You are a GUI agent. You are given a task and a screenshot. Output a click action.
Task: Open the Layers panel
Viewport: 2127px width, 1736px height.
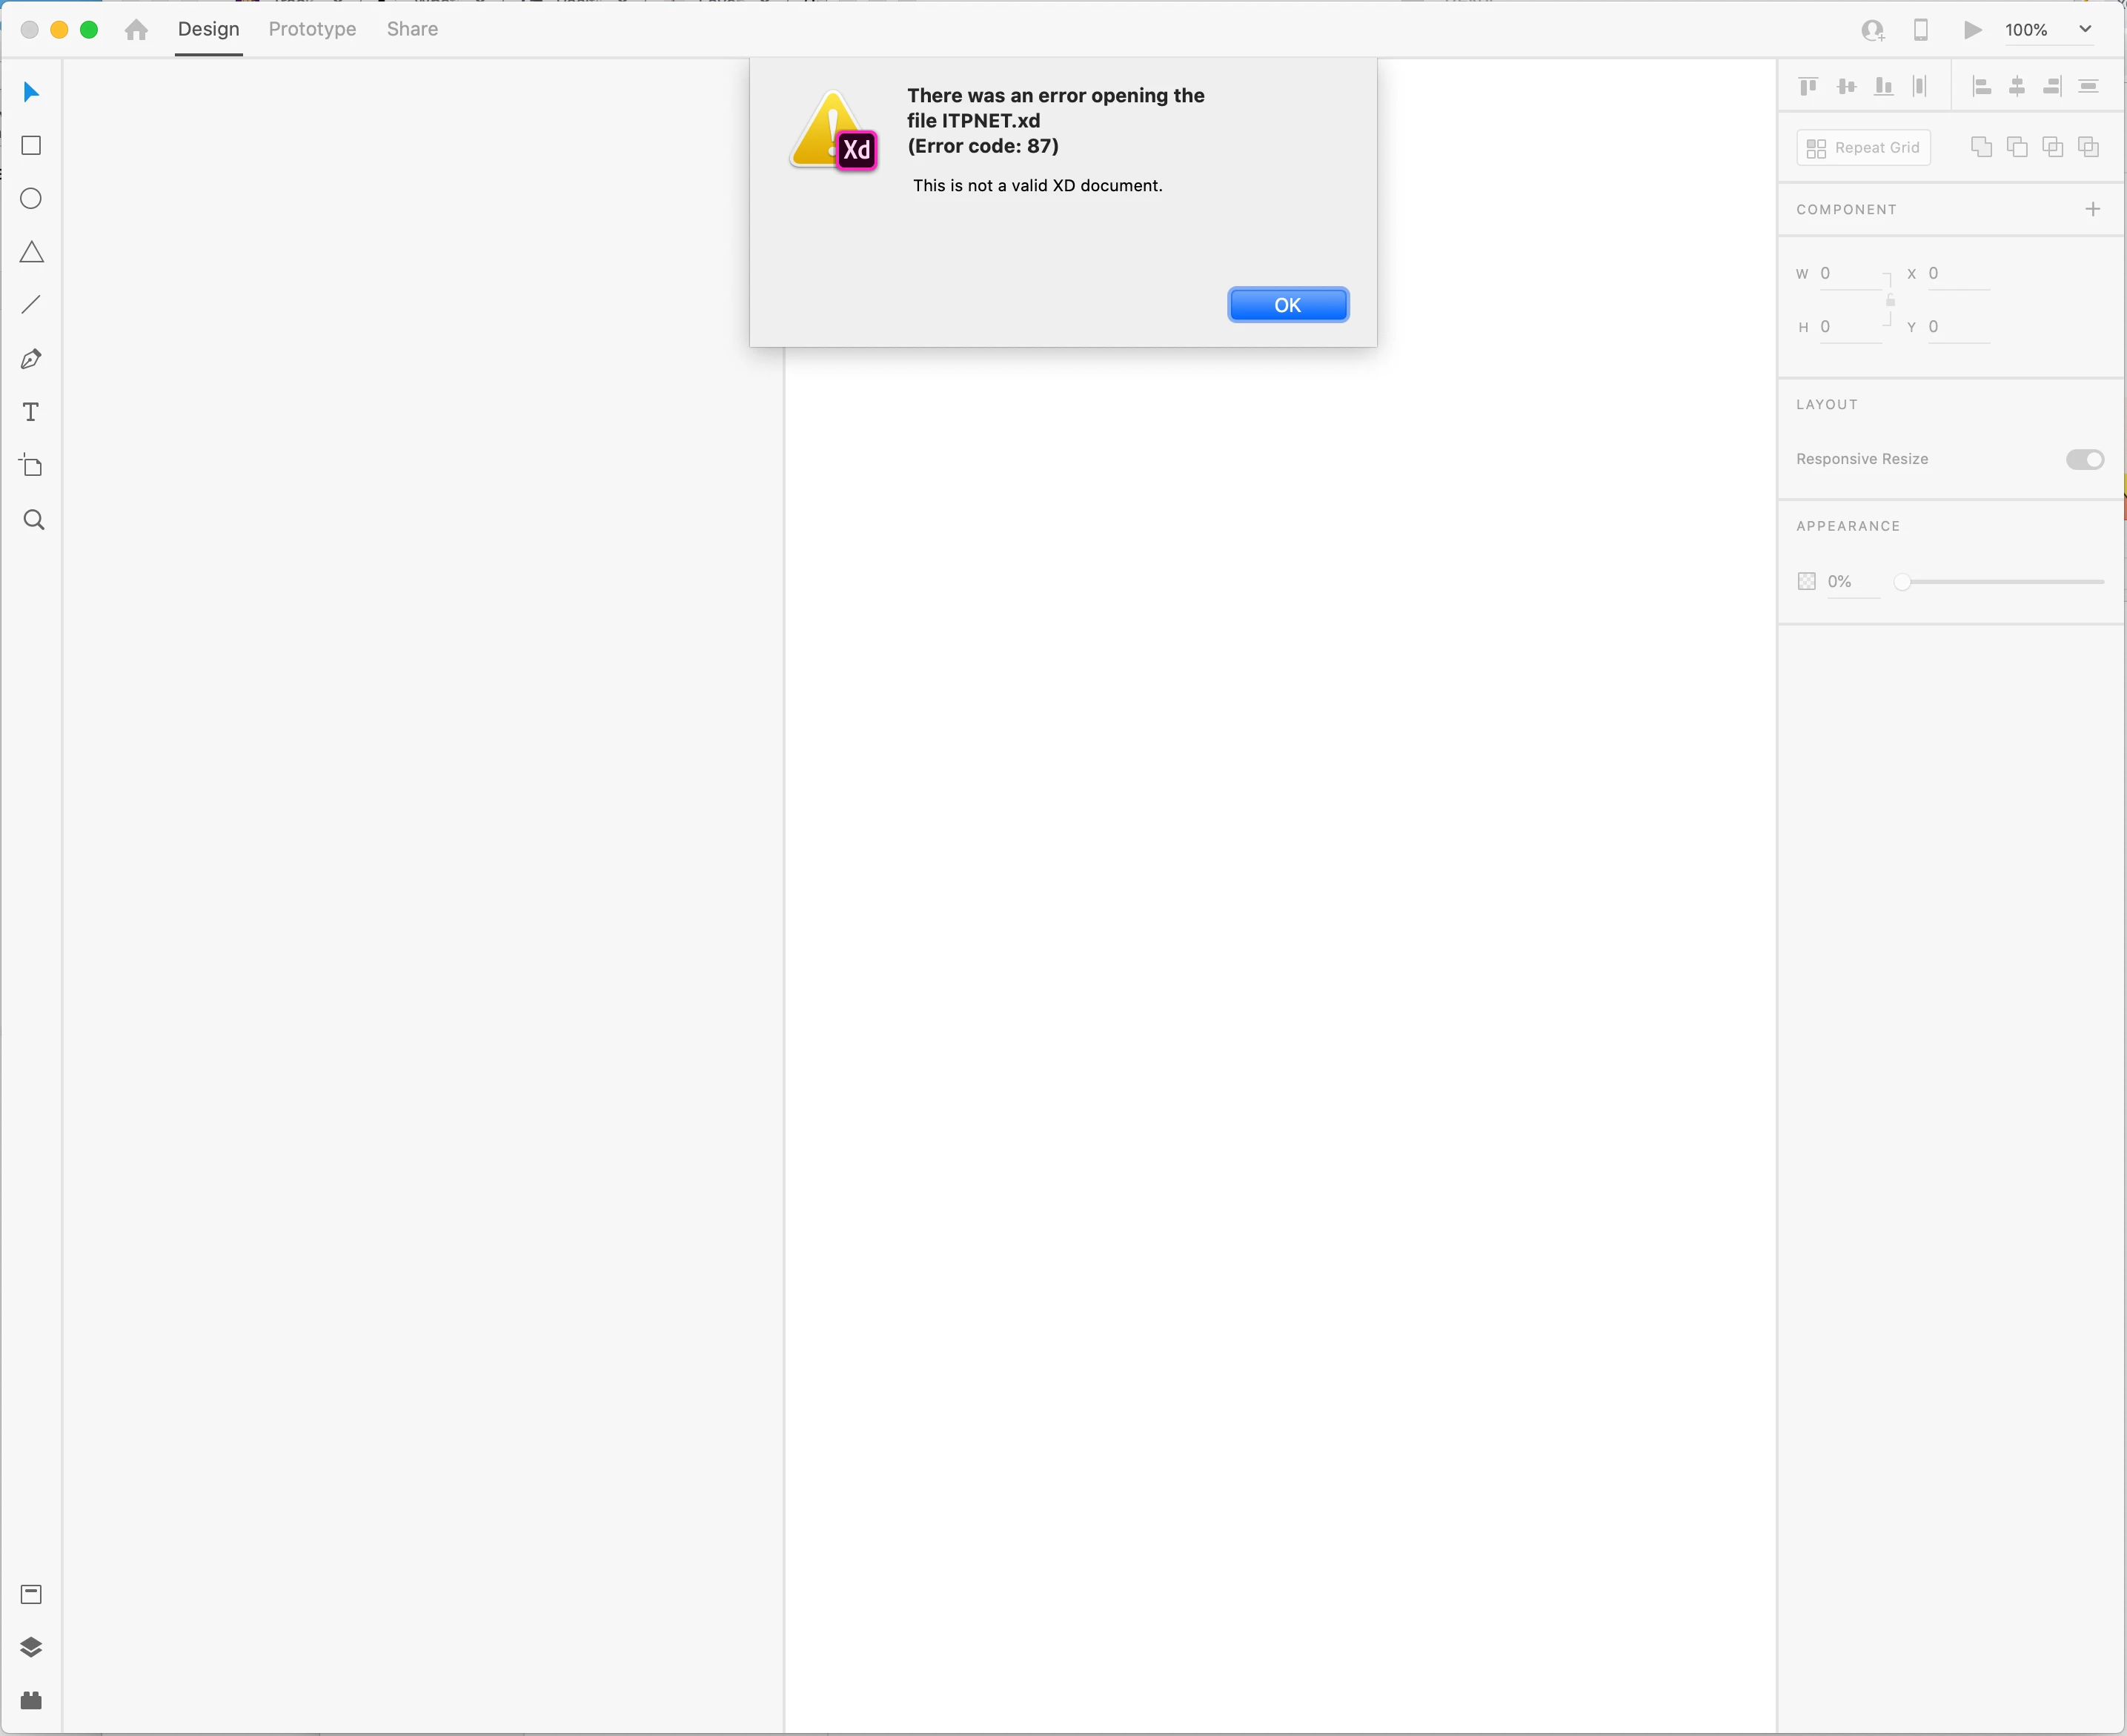31,1647
